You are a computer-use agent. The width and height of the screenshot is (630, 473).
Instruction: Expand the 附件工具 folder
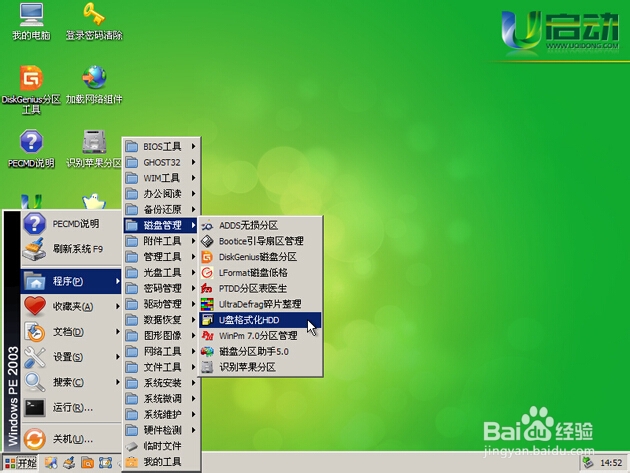161,241
